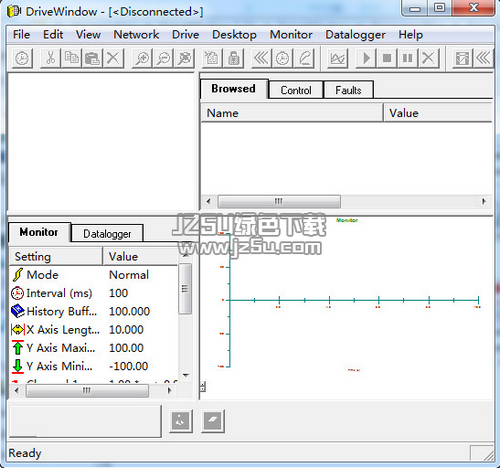Click the Normal mode value
500x468 pixels.
pyautogui.click(x=129, y=275)
